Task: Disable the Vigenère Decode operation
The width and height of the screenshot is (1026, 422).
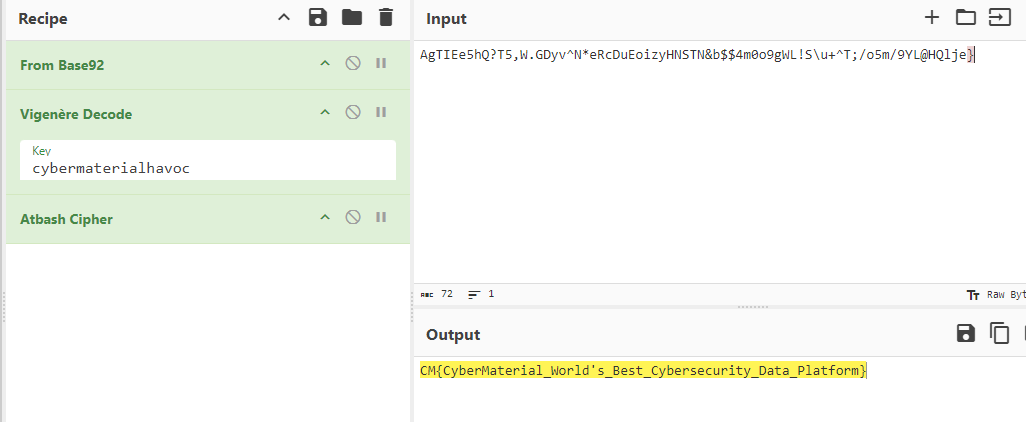Action: [352, 112]
